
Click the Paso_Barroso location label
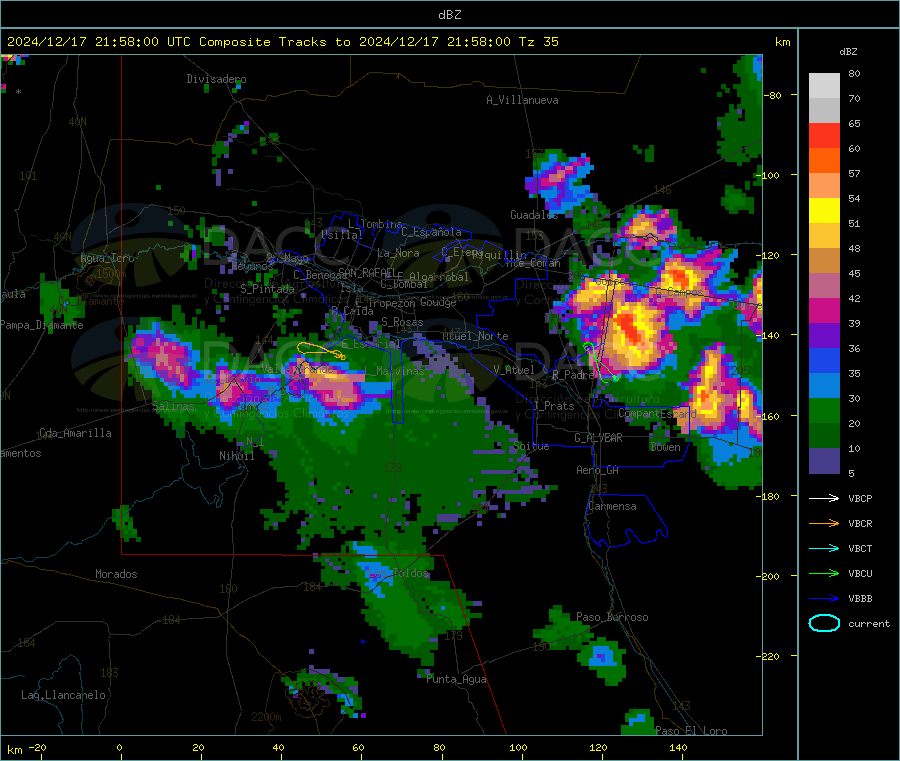612,617
